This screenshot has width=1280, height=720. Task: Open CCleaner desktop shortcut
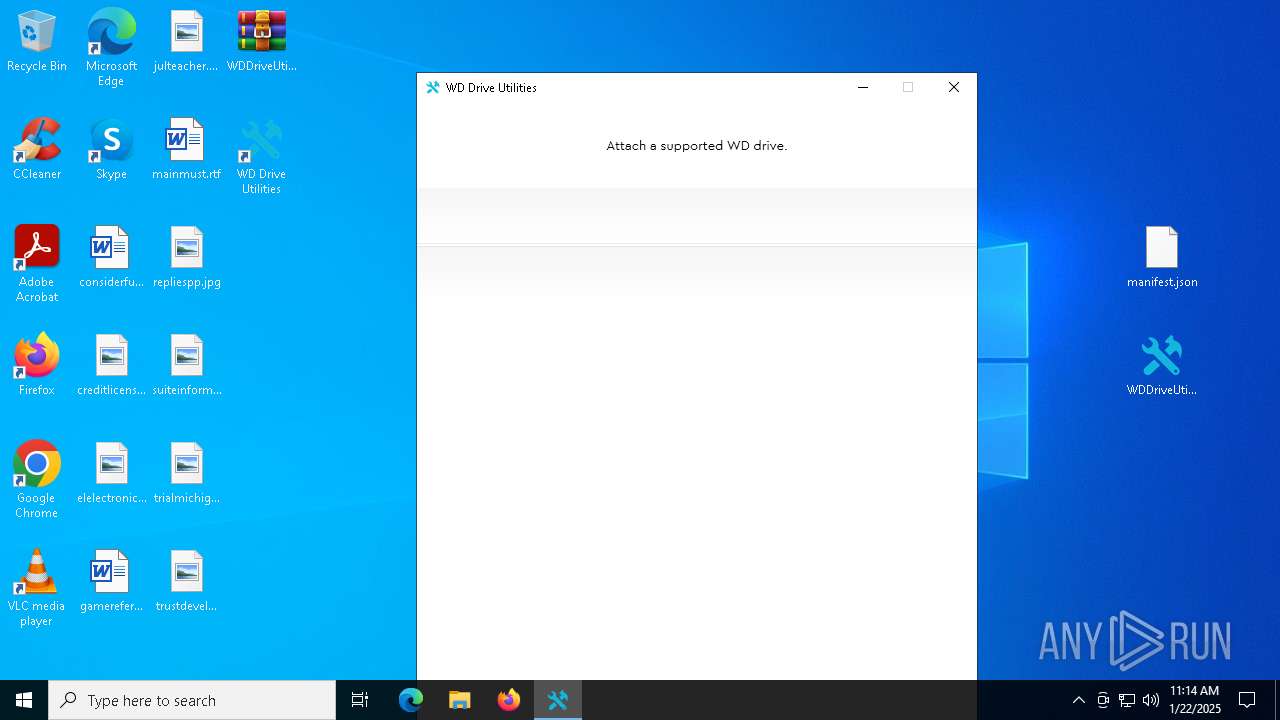[x=37, y=150]
